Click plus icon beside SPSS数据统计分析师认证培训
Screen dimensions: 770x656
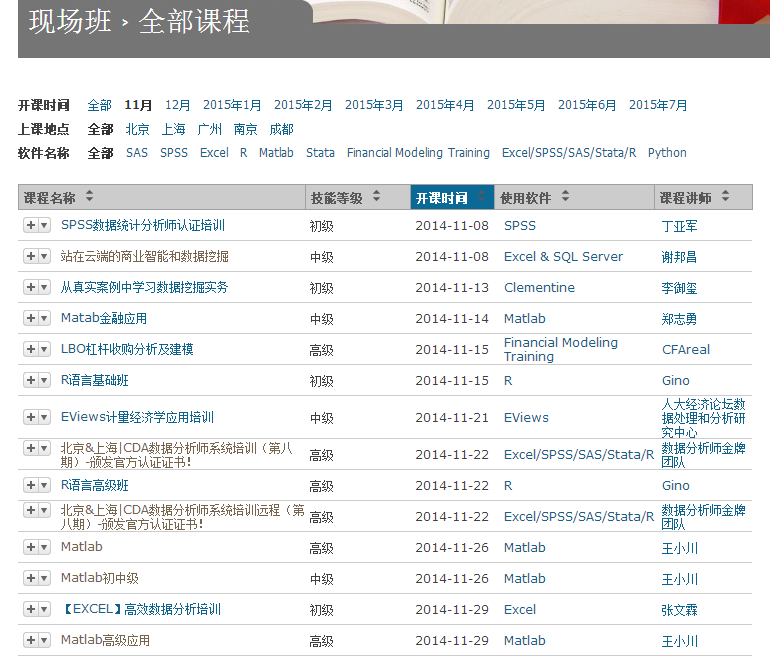point(30,226)
